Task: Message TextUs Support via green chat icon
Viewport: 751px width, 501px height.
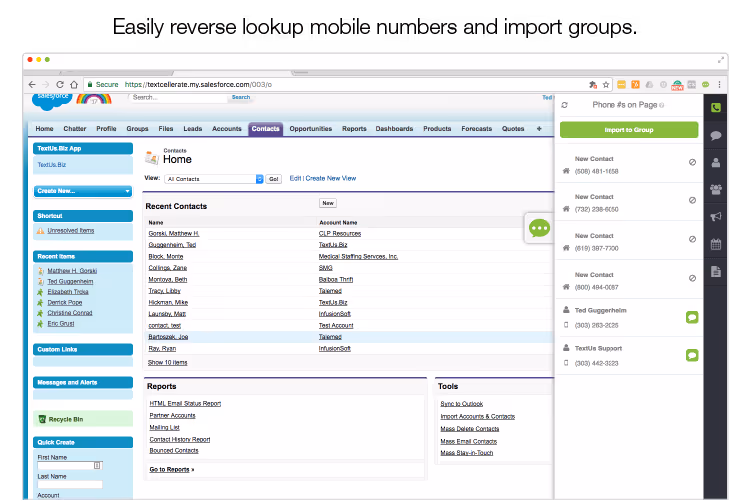Action: coord(692,355)
